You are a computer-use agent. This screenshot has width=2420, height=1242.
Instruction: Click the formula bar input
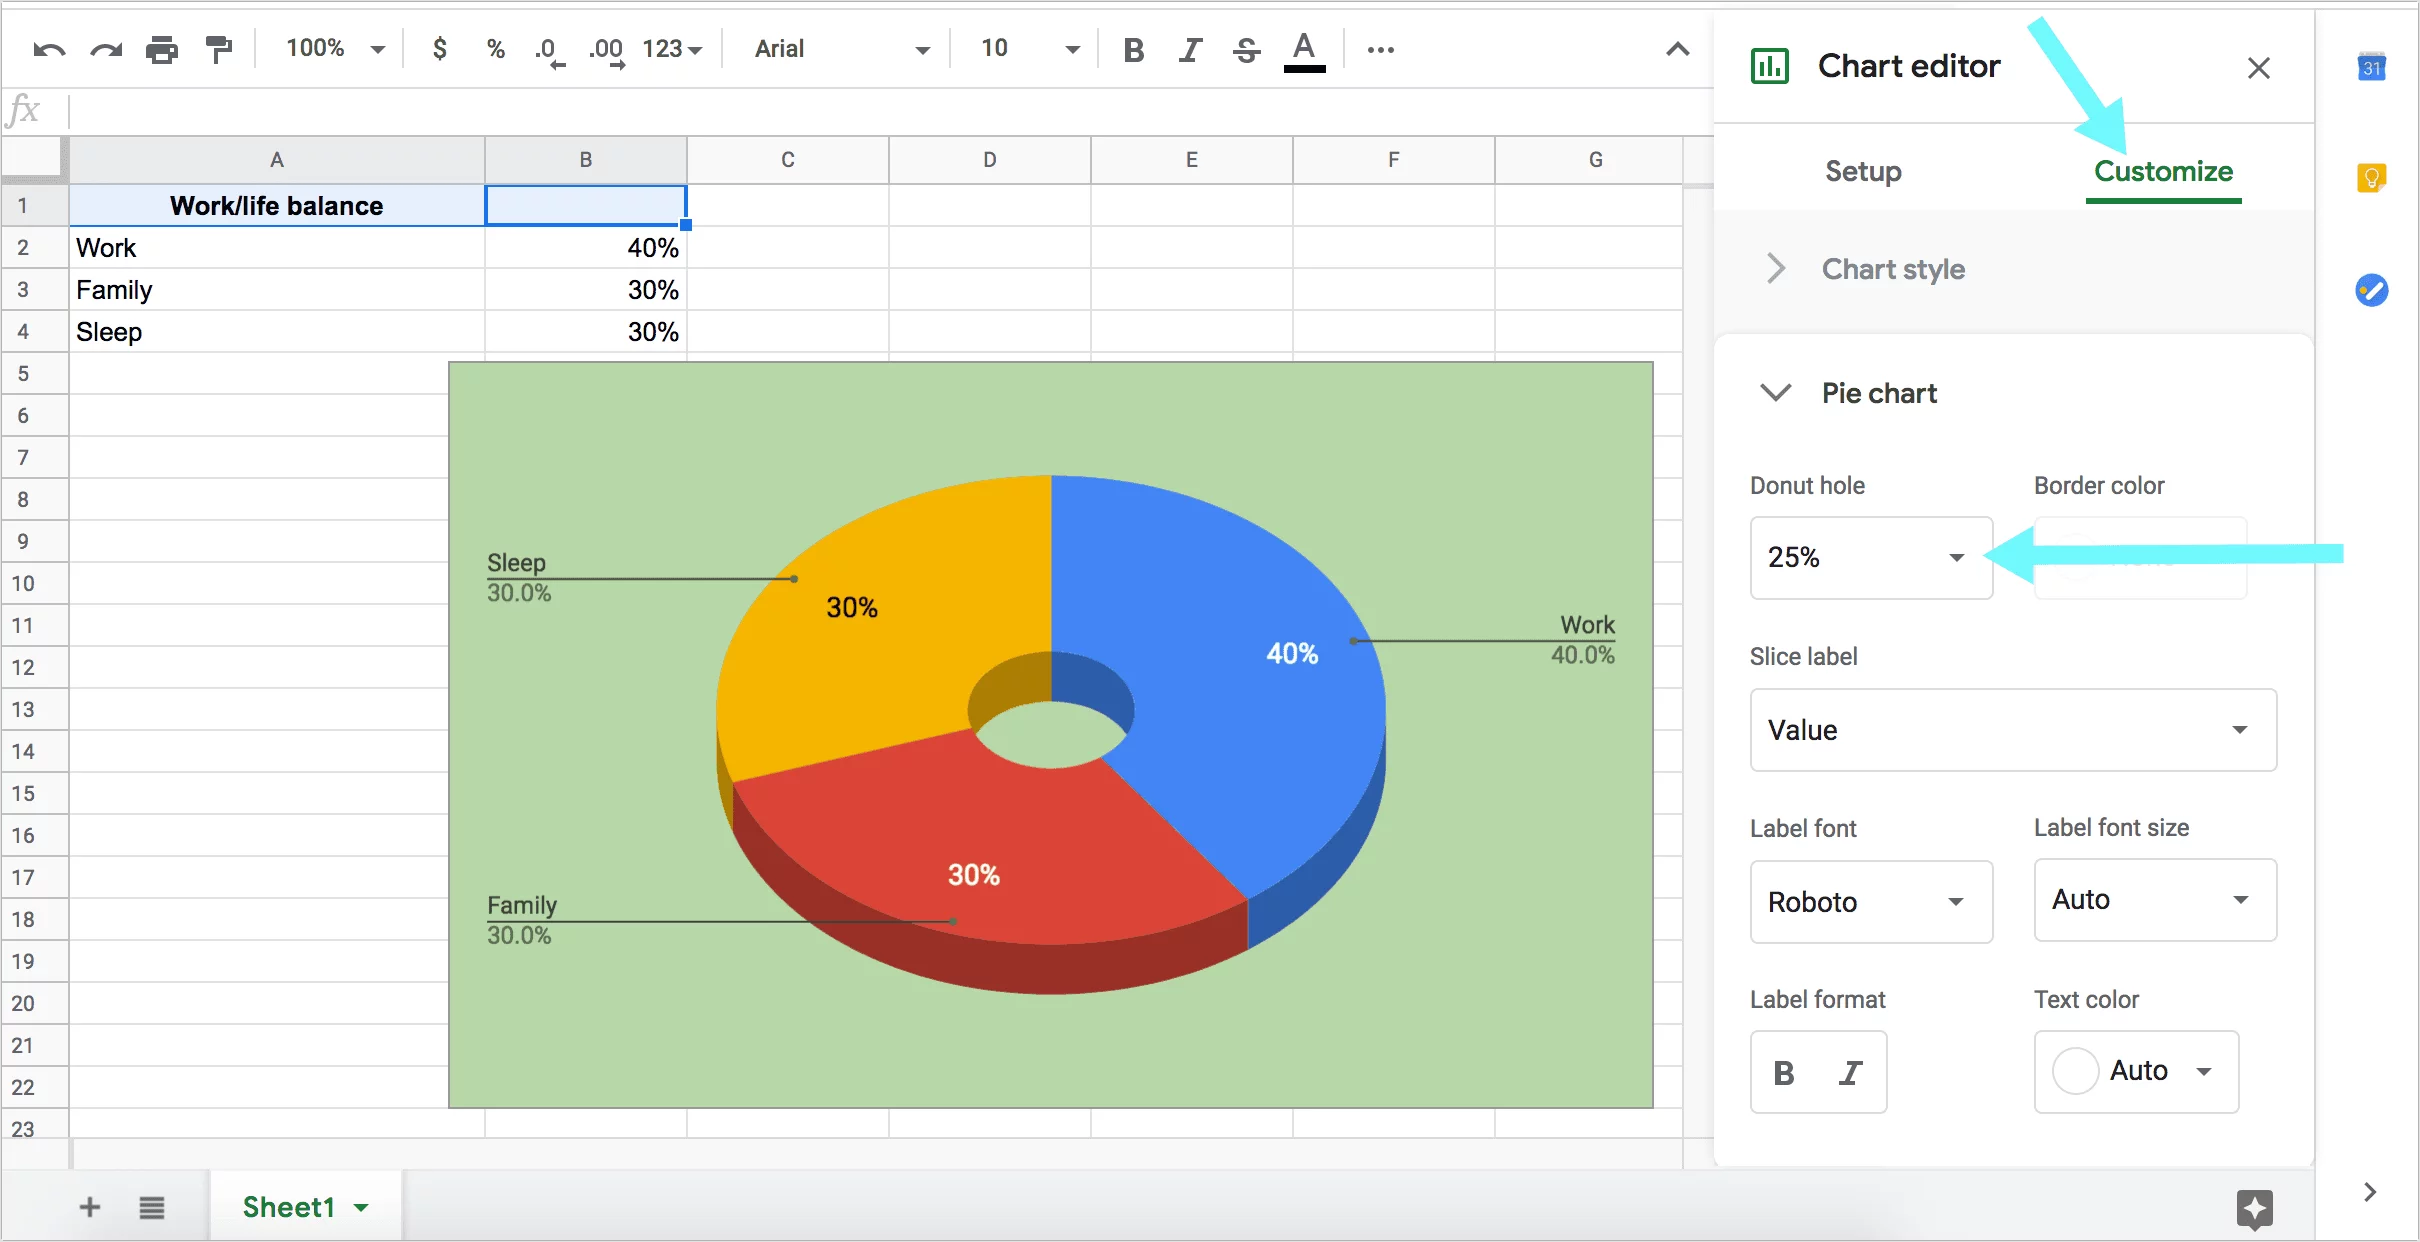(x=890, y=110)
